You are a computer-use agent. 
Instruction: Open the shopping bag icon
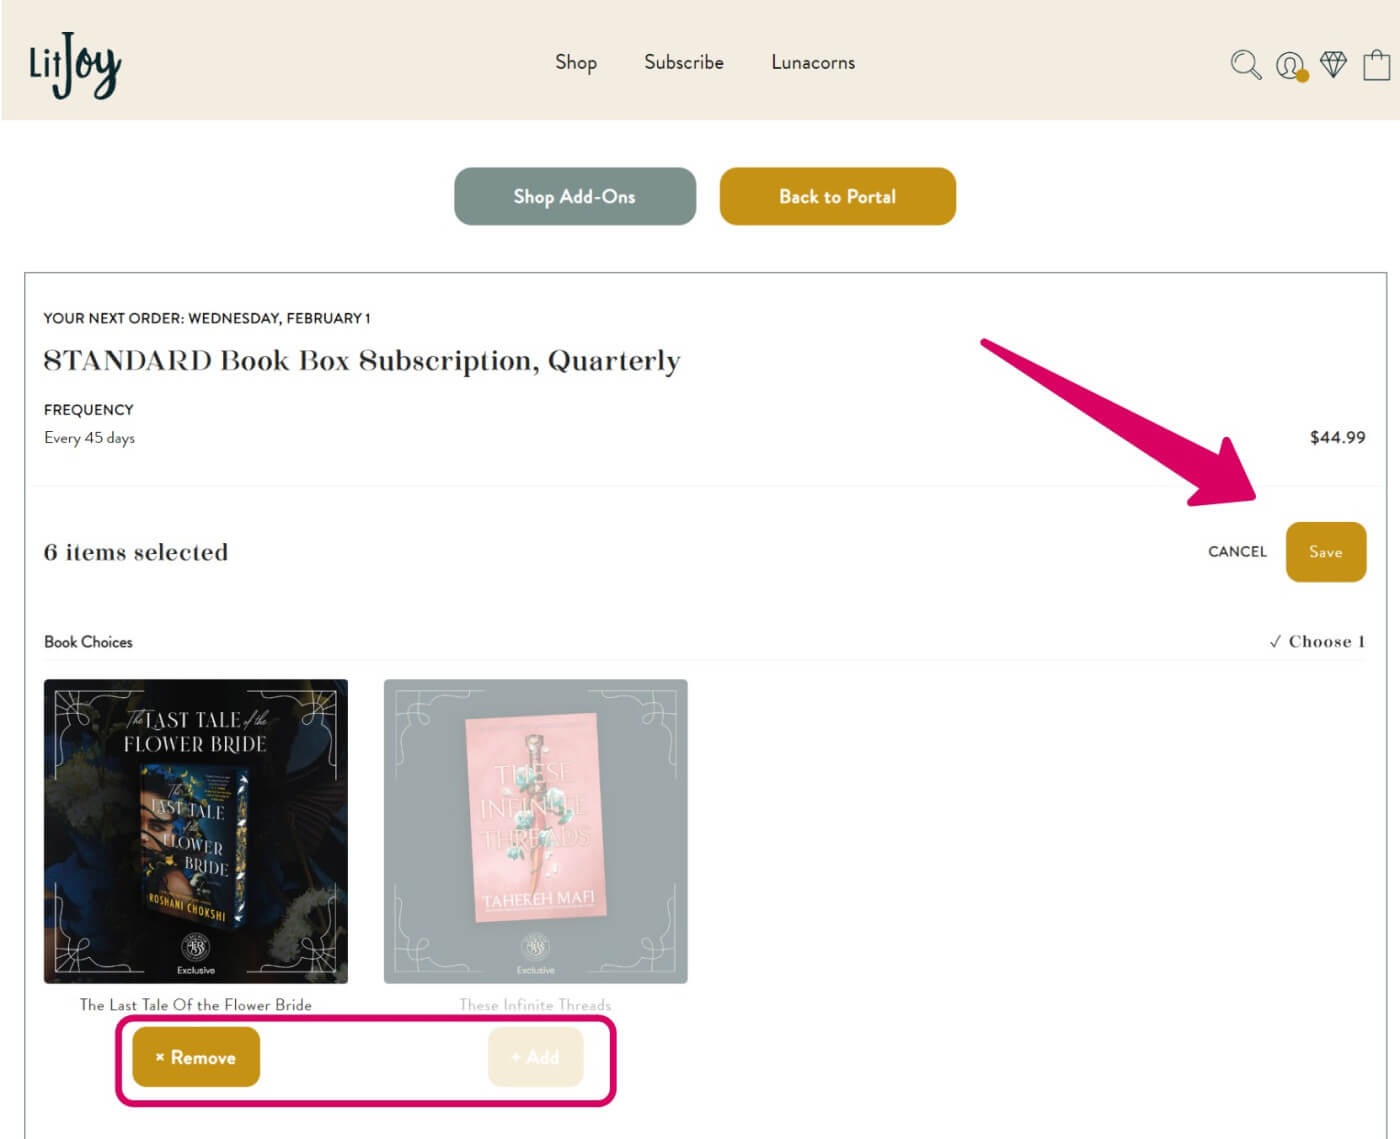1377,64
